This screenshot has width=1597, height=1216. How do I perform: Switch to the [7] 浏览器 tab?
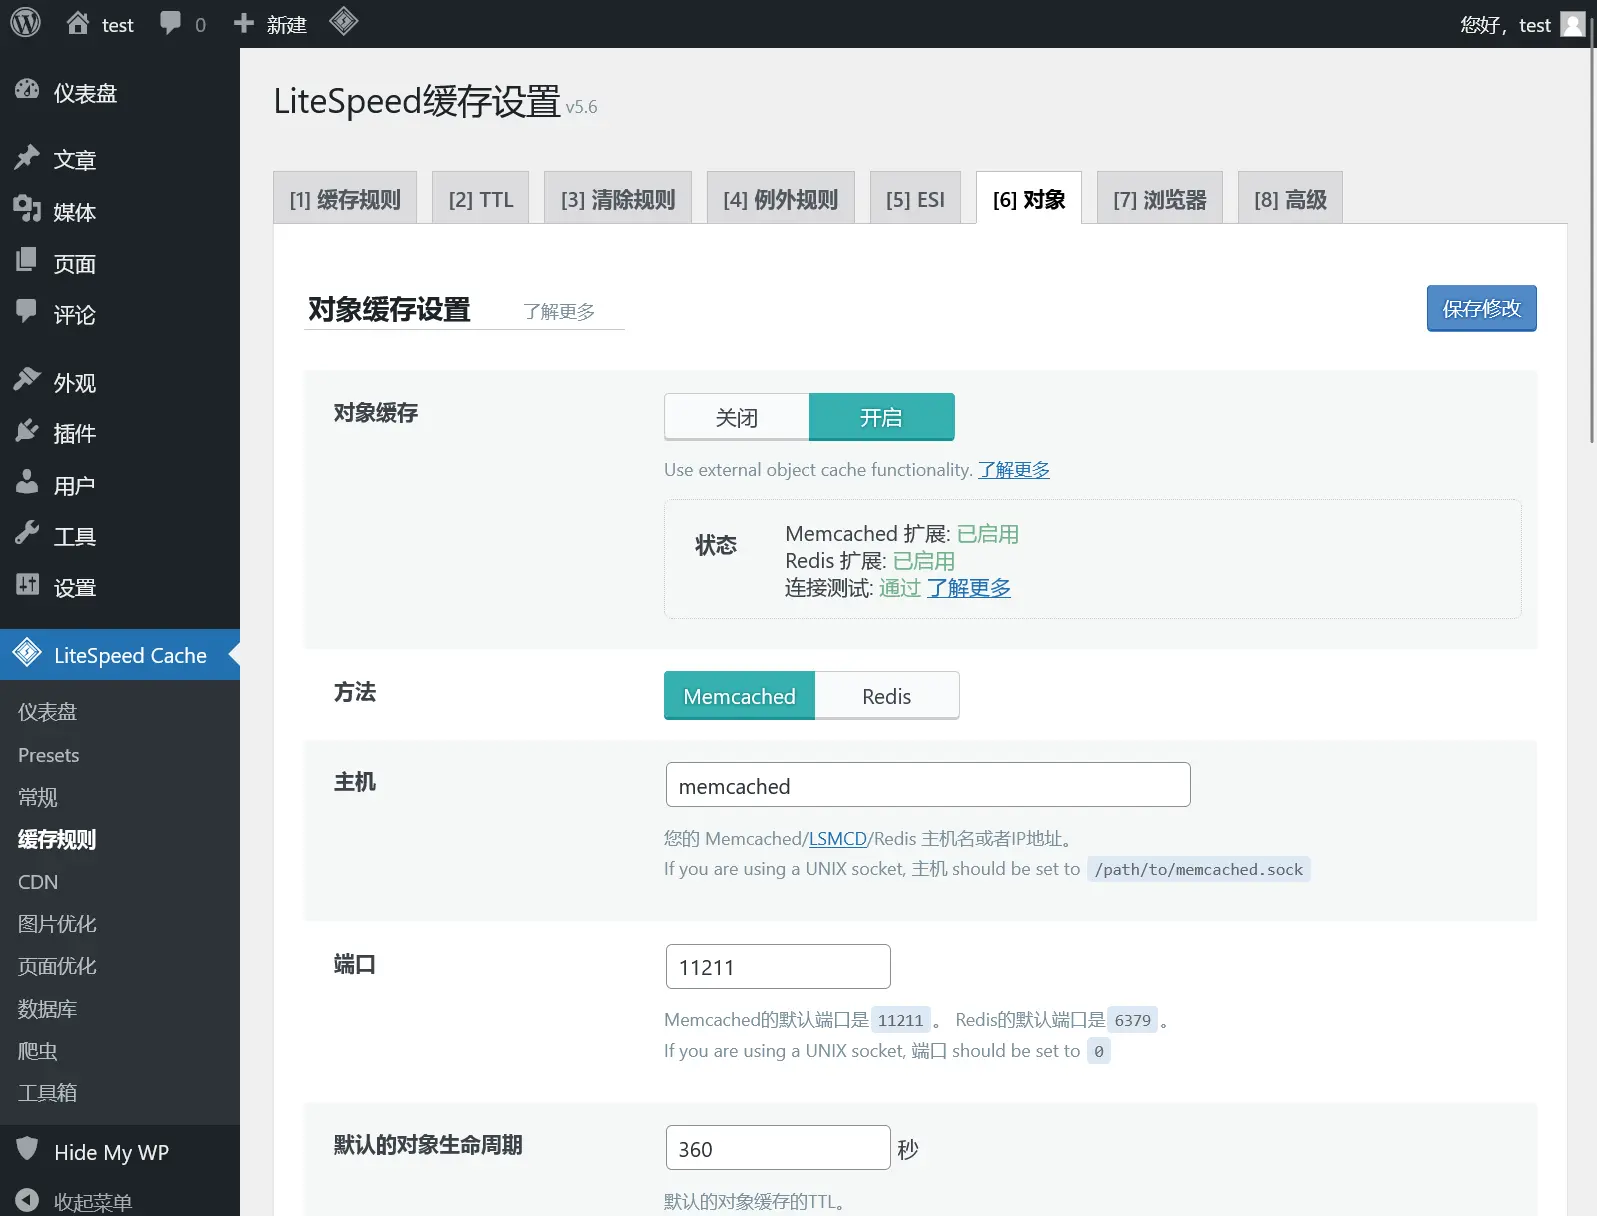point(1160,199)
